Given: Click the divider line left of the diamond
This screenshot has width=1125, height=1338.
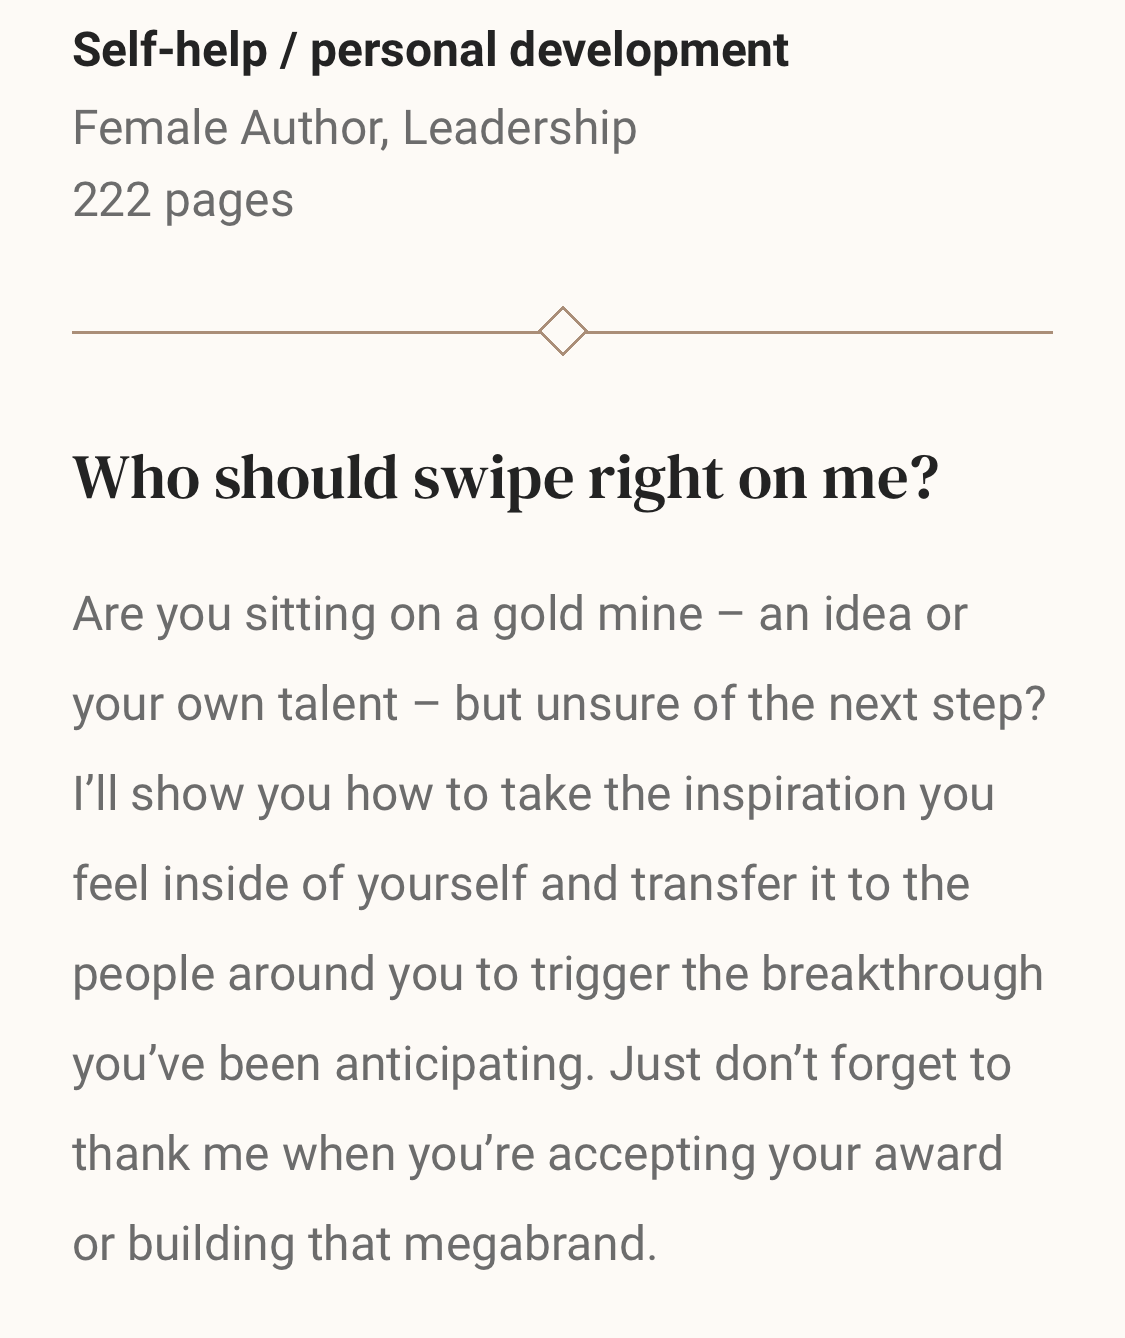Looking at the screenshot, I should tap(300, 331).
